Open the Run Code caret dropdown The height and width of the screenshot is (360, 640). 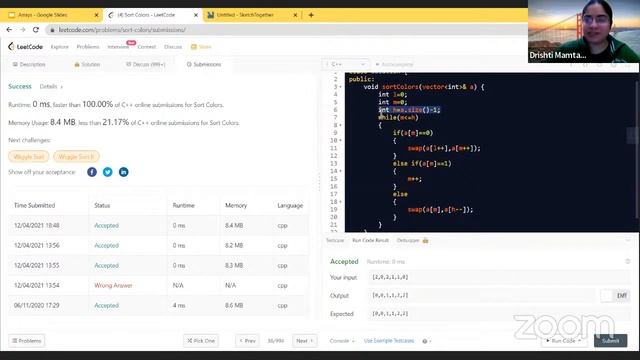coord(580,341)
